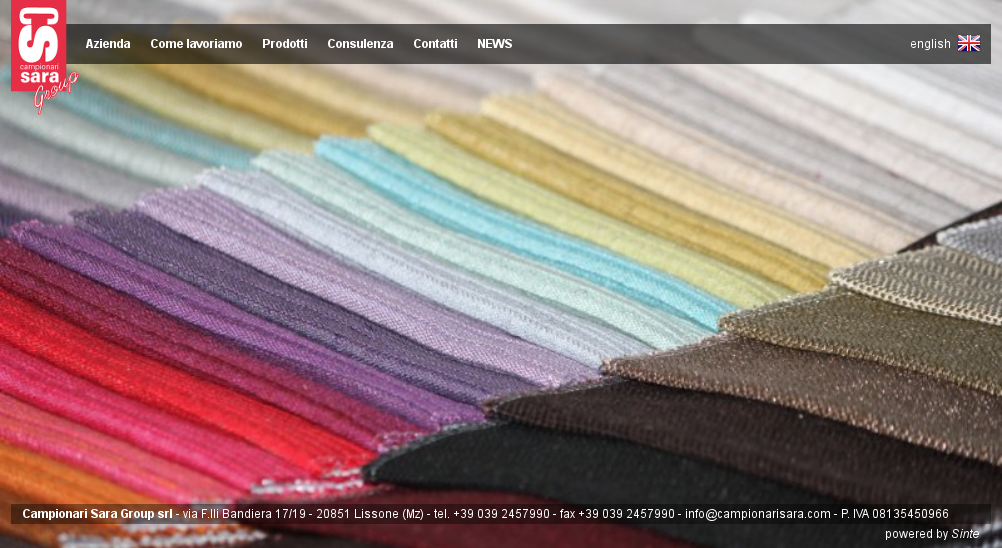This screenshot has width=1002, height=548.
Task: Click the info@campionarisara.com email address
Action: [x=758, y=514]
